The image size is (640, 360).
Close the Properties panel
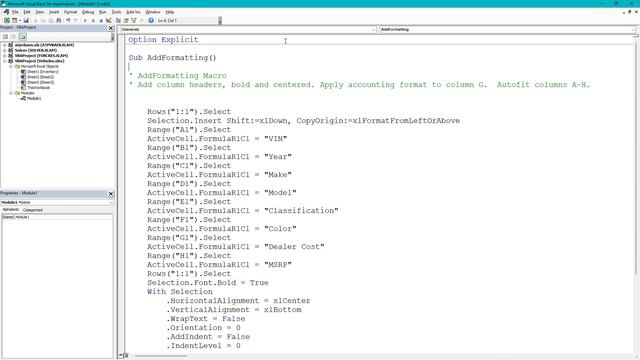coord(111,194)
